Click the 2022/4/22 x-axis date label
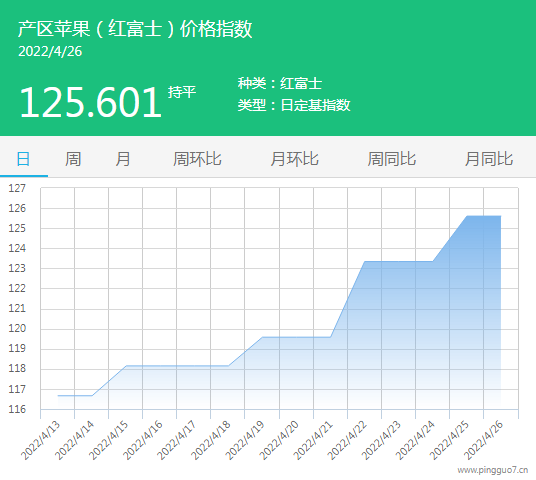This screenshot has height=480, width=536. [347, 440]
